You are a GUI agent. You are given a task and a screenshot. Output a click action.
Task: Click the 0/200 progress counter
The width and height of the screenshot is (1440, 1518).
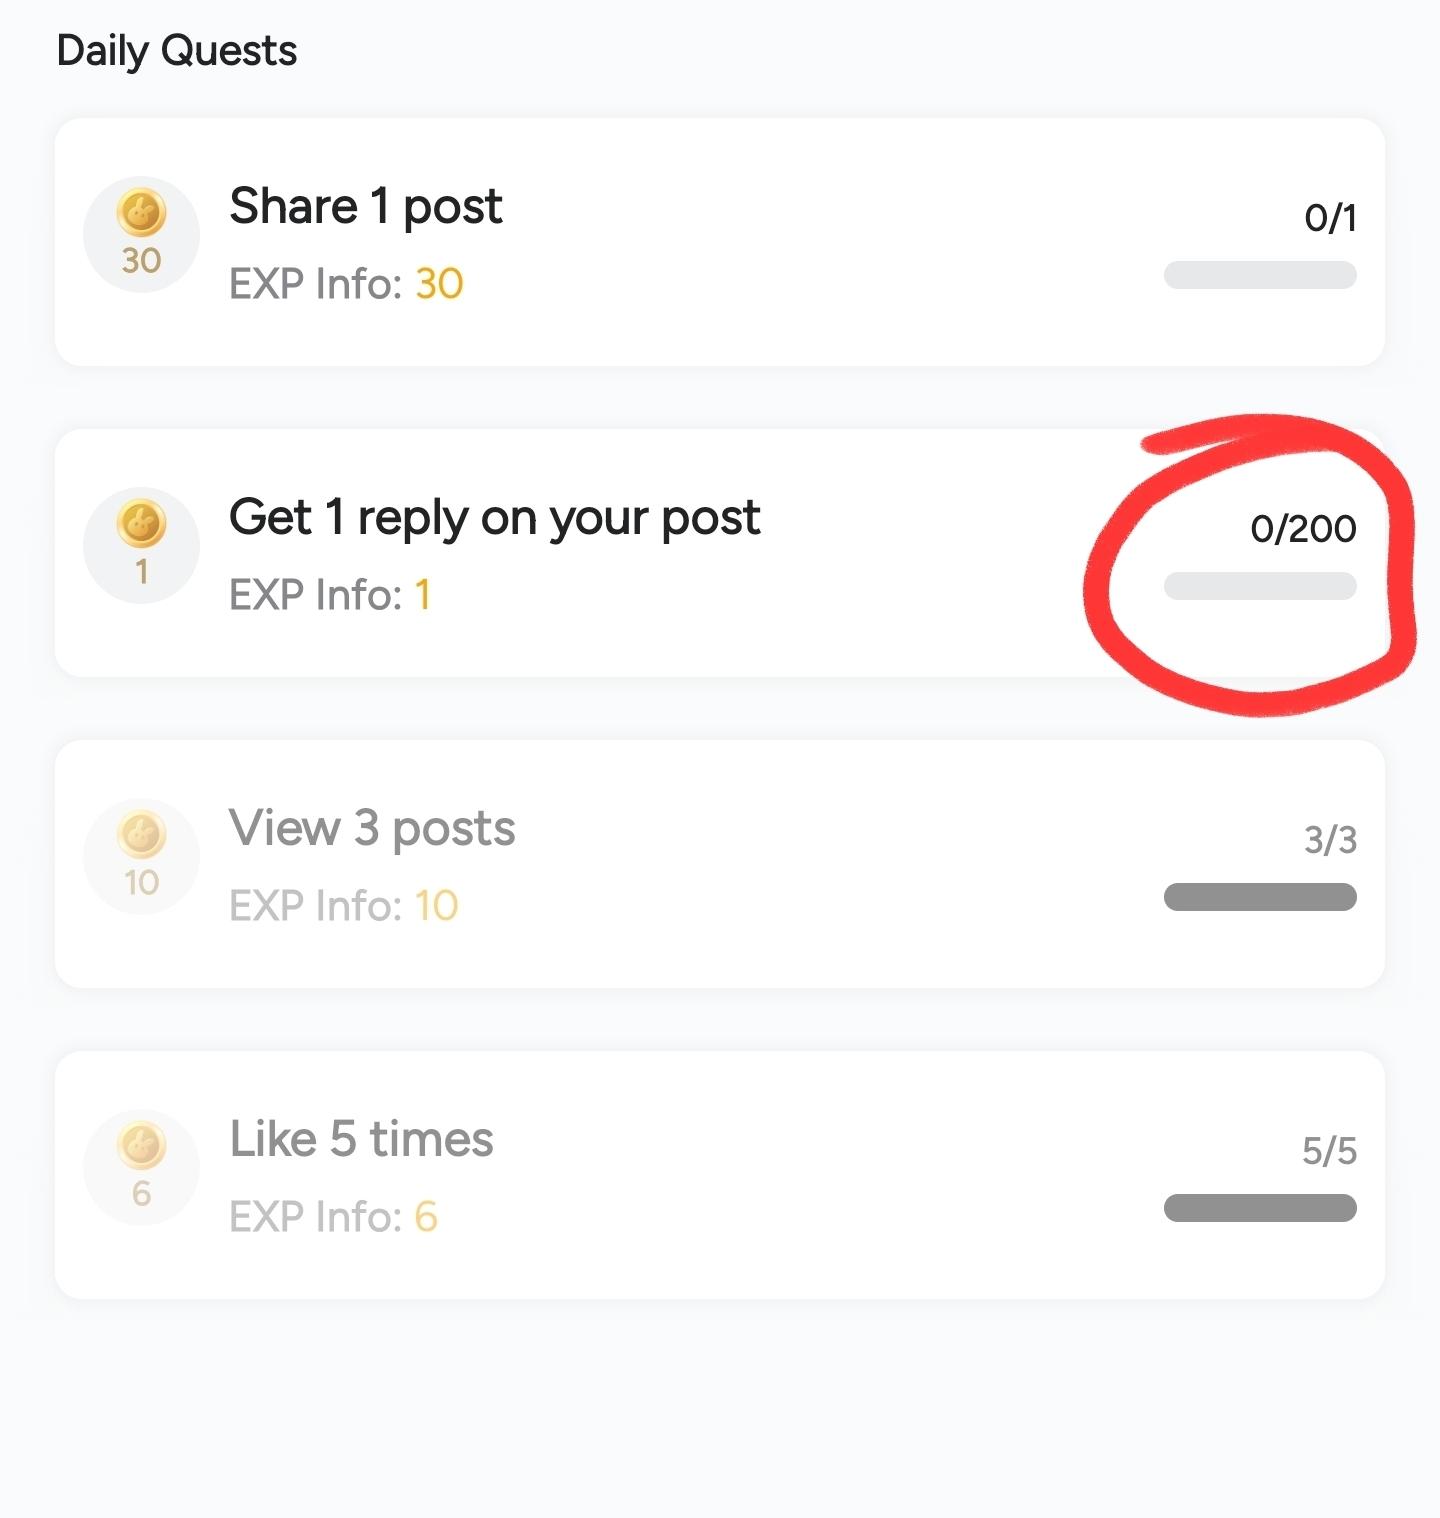click(1303, 529)
